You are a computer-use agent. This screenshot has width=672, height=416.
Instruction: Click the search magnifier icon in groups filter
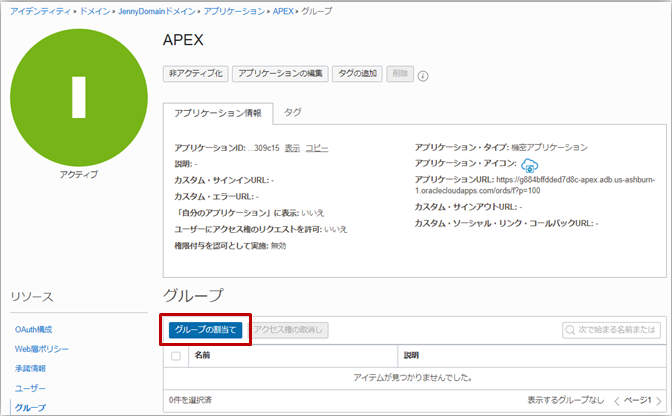click(x=571, y=329)
